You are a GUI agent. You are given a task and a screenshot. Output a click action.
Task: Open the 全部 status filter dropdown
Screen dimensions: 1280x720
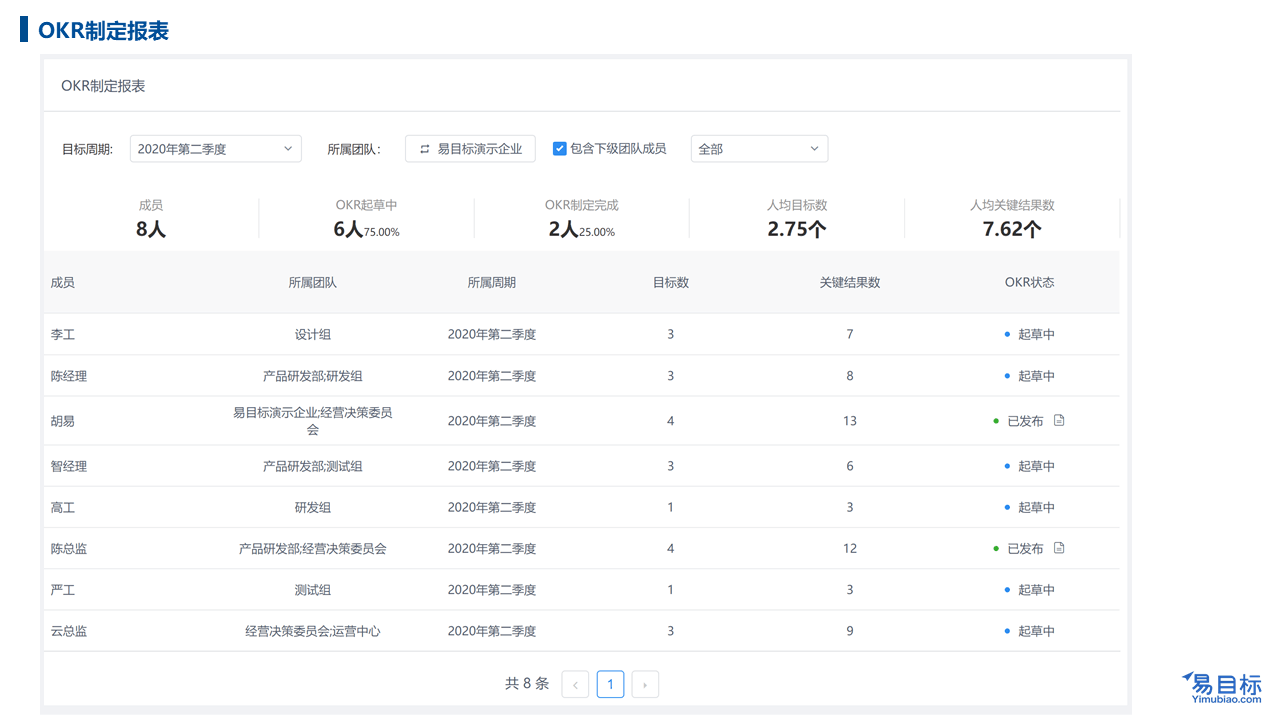click(759, 149)
